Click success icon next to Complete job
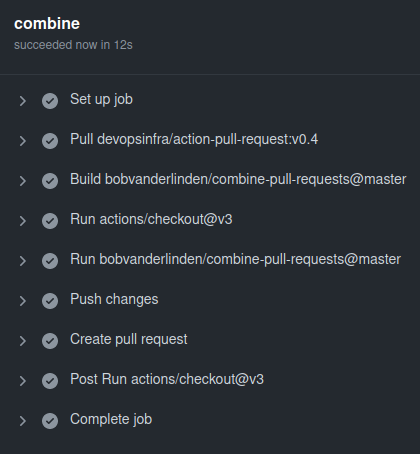The height and width of the screenshot is (454, 420). click(x=50, y=421)
